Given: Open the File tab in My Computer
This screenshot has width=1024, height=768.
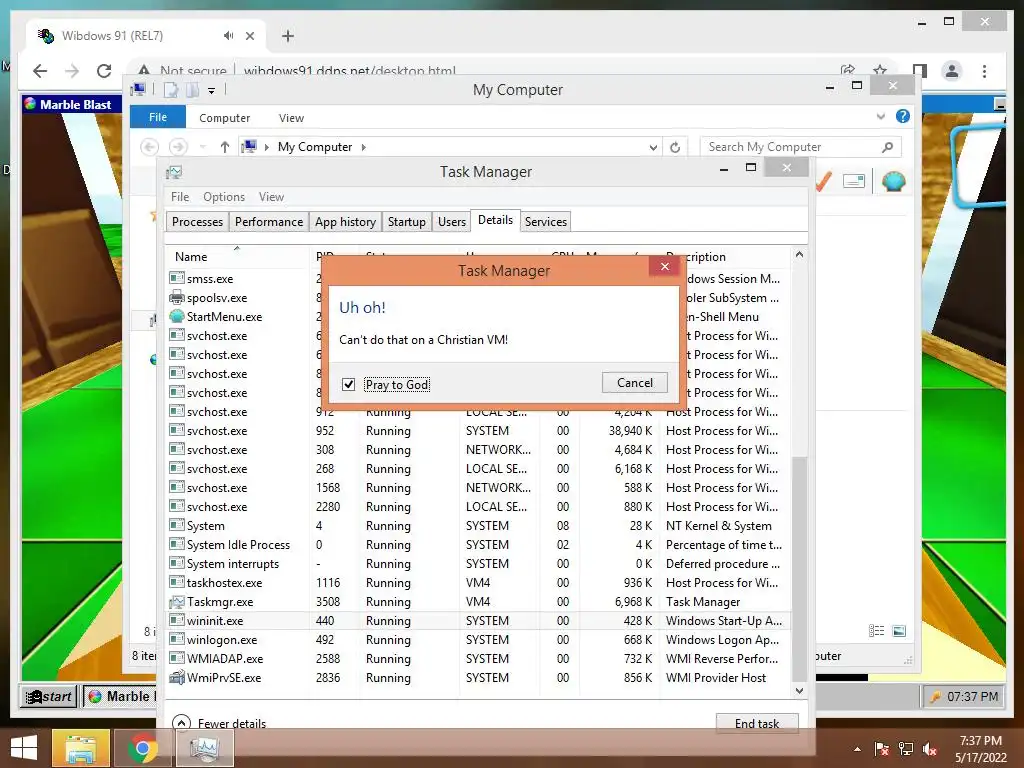Looking at the screenshot, I should coord(157,117).
